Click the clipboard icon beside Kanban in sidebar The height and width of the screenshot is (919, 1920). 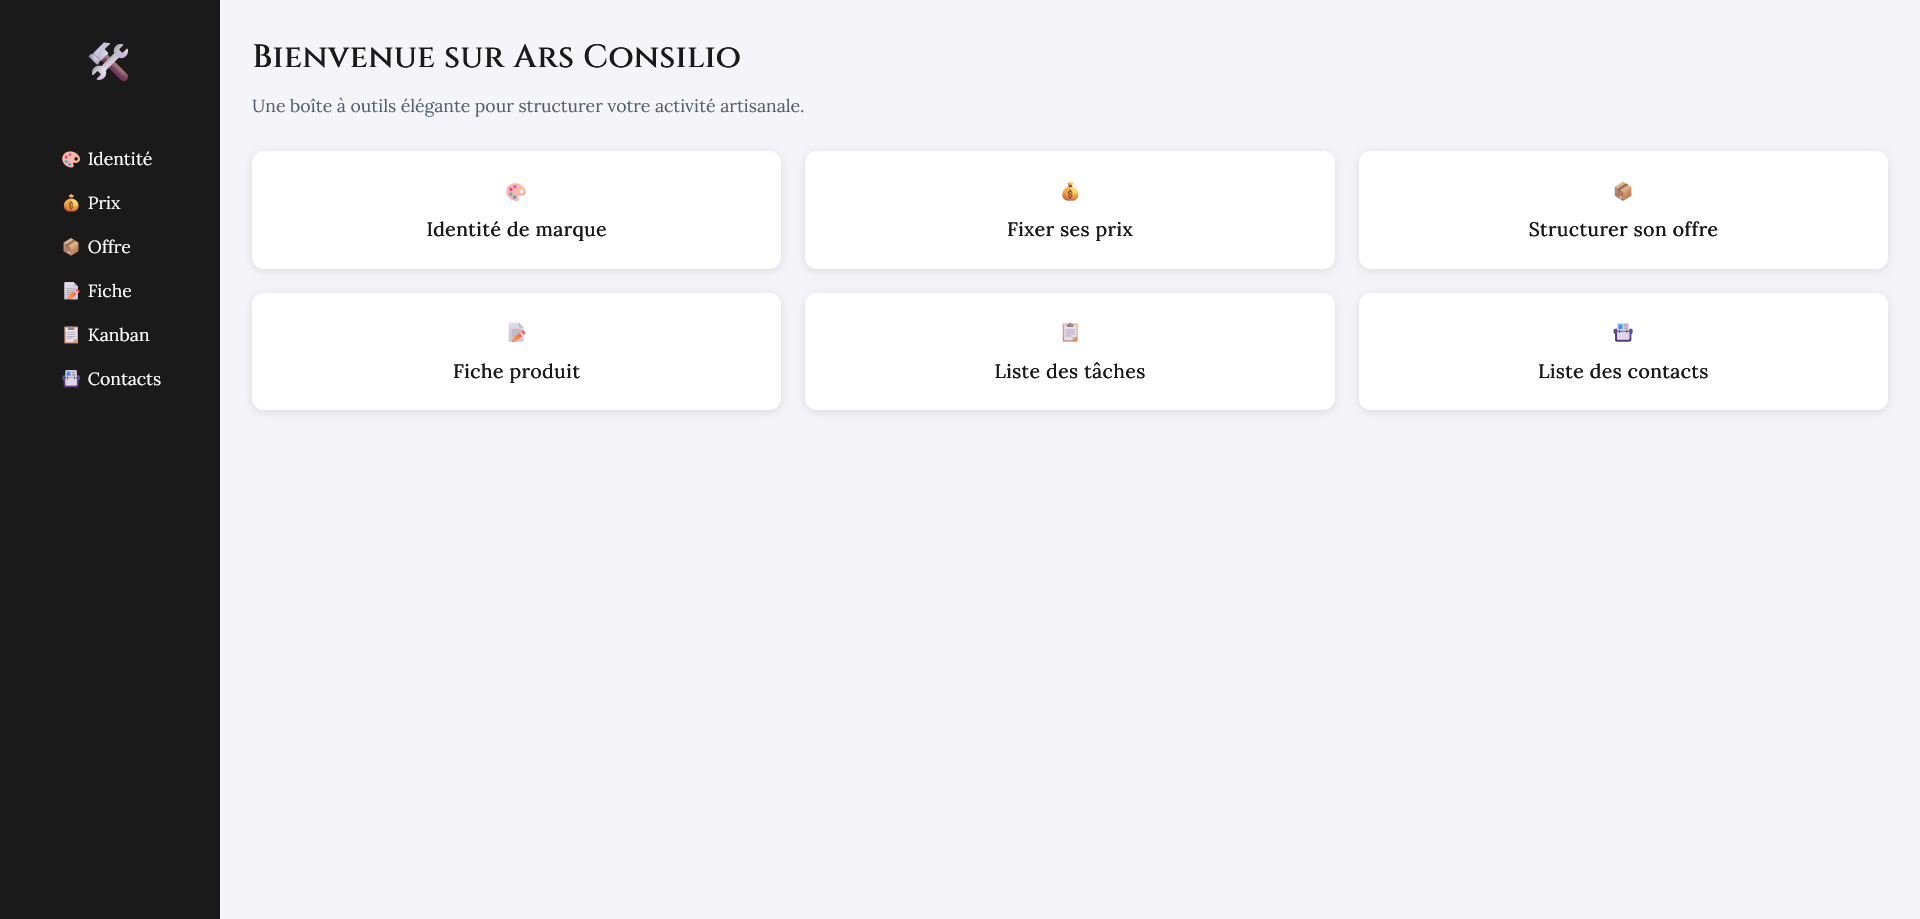[x=71, y=335]
